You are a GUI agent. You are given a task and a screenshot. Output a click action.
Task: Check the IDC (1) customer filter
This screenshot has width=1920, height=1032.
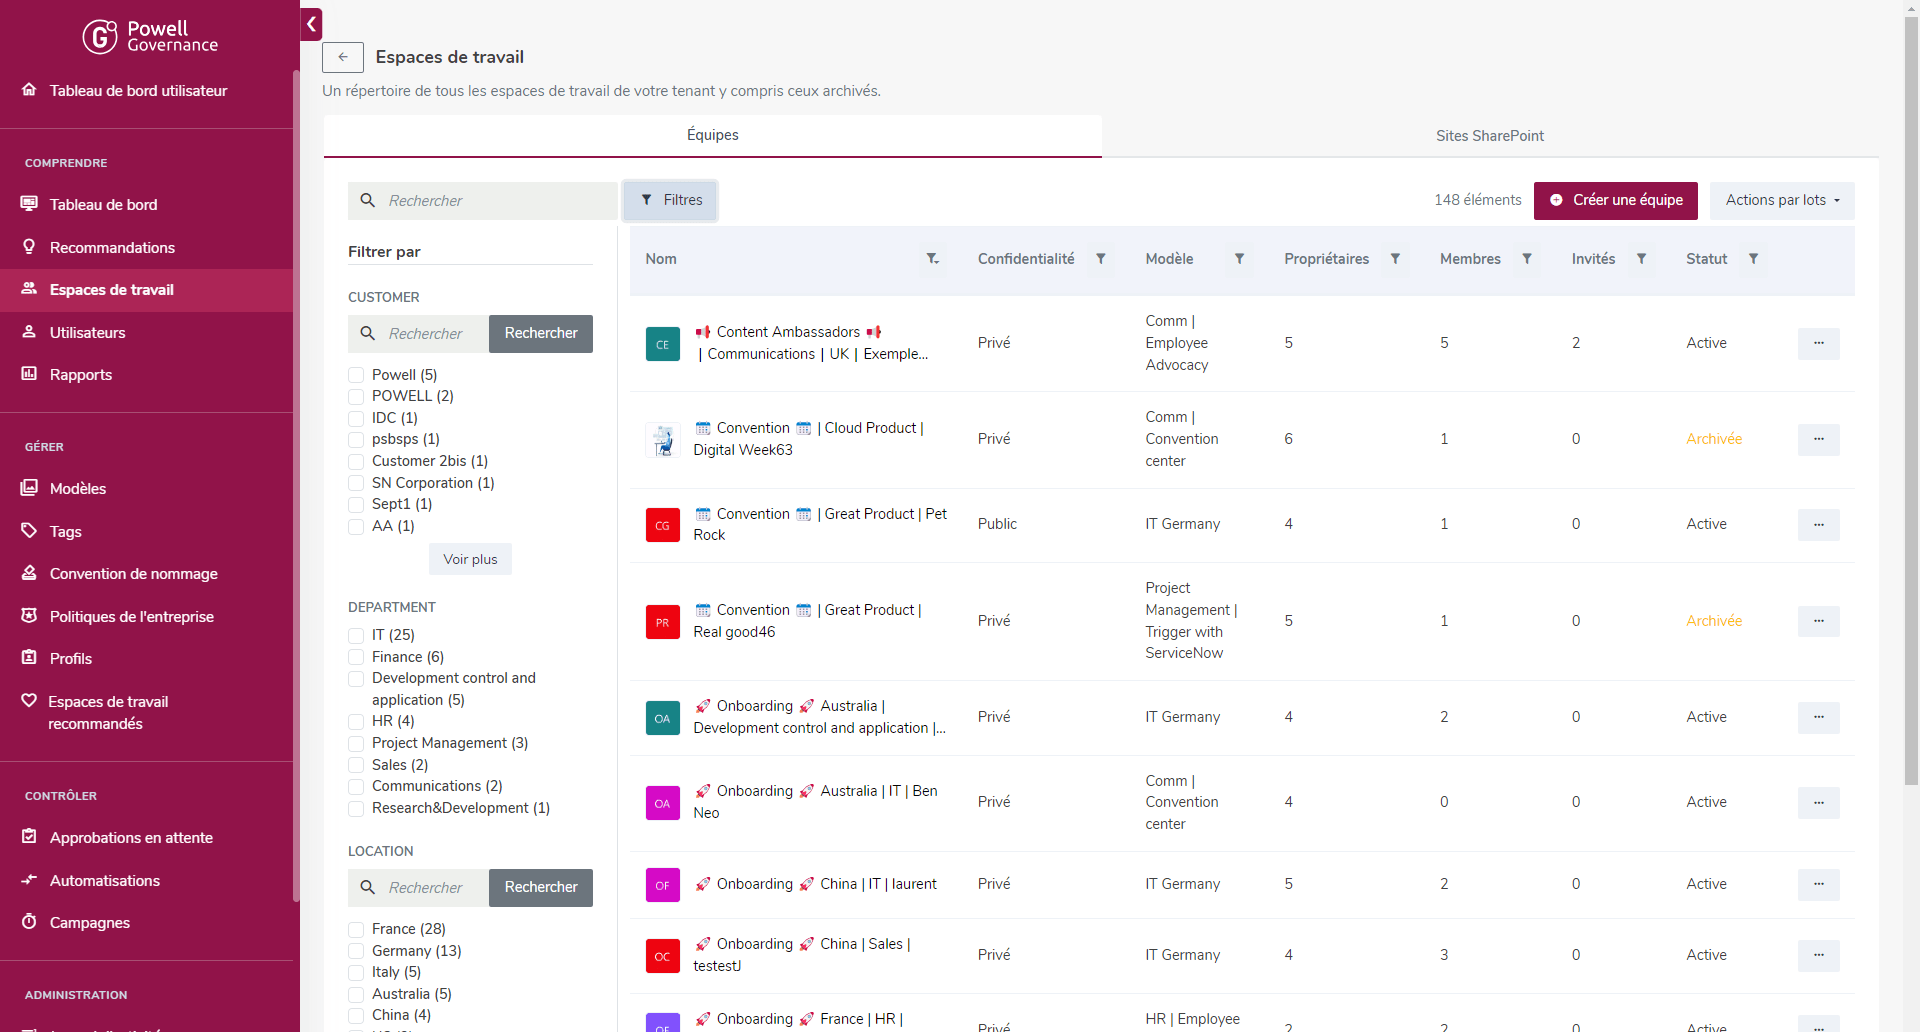pos(356,418)
